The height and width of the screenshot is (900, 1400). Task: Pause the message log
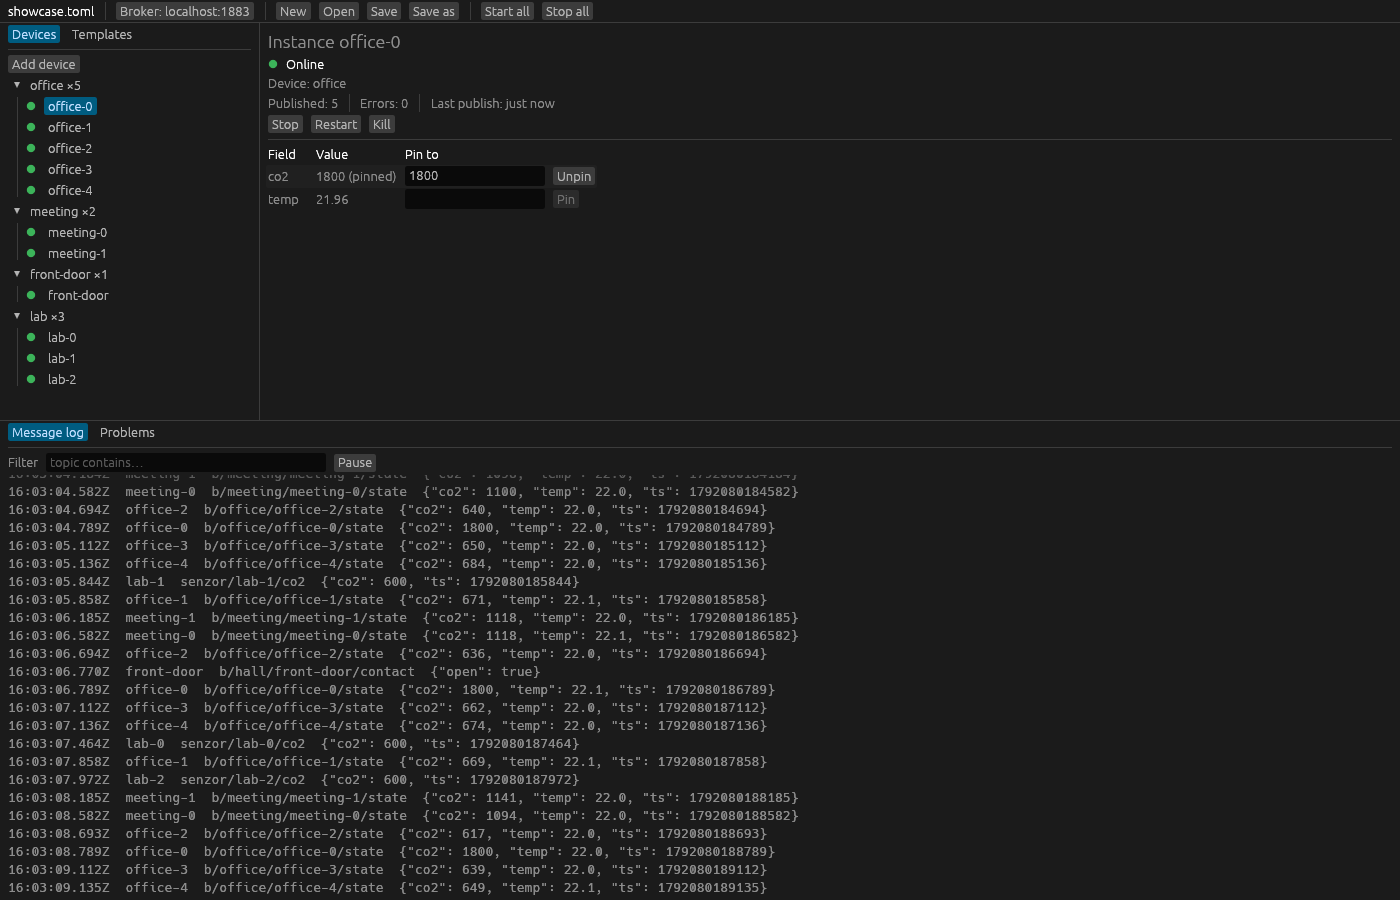tap(355, 462)
